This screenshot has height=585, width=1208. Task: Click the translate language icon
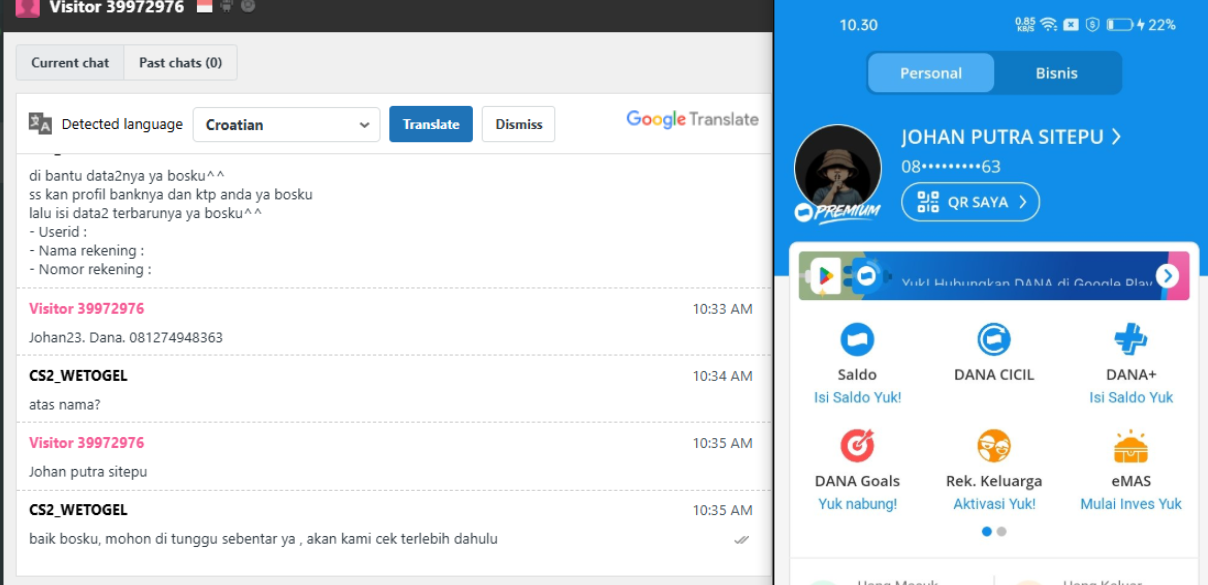[40, 123]
